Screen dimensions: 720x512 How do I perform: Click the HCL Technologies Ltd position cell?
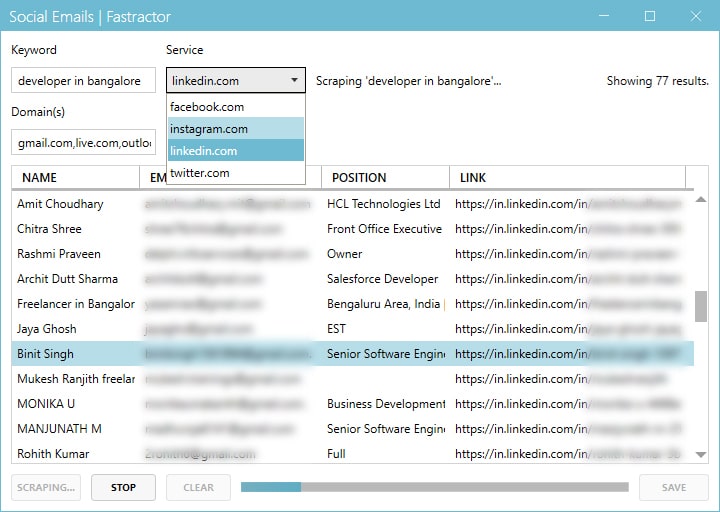point(384,203)
